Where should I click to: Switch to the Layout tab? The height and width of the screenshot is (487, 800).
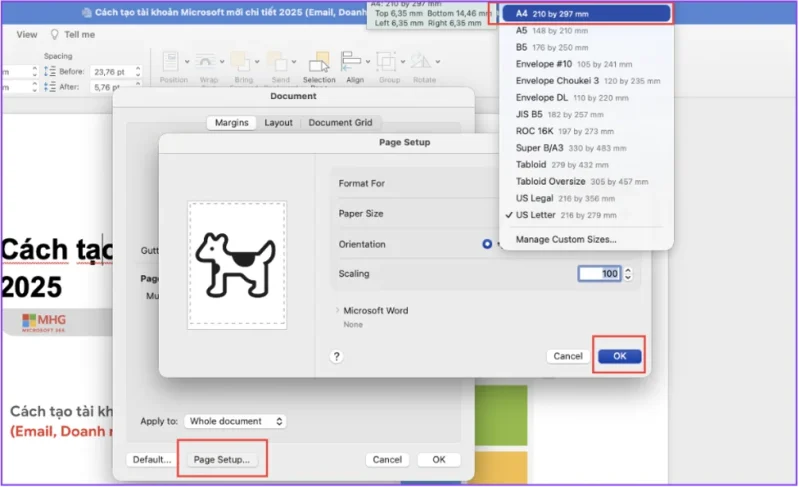click(278, 123)
